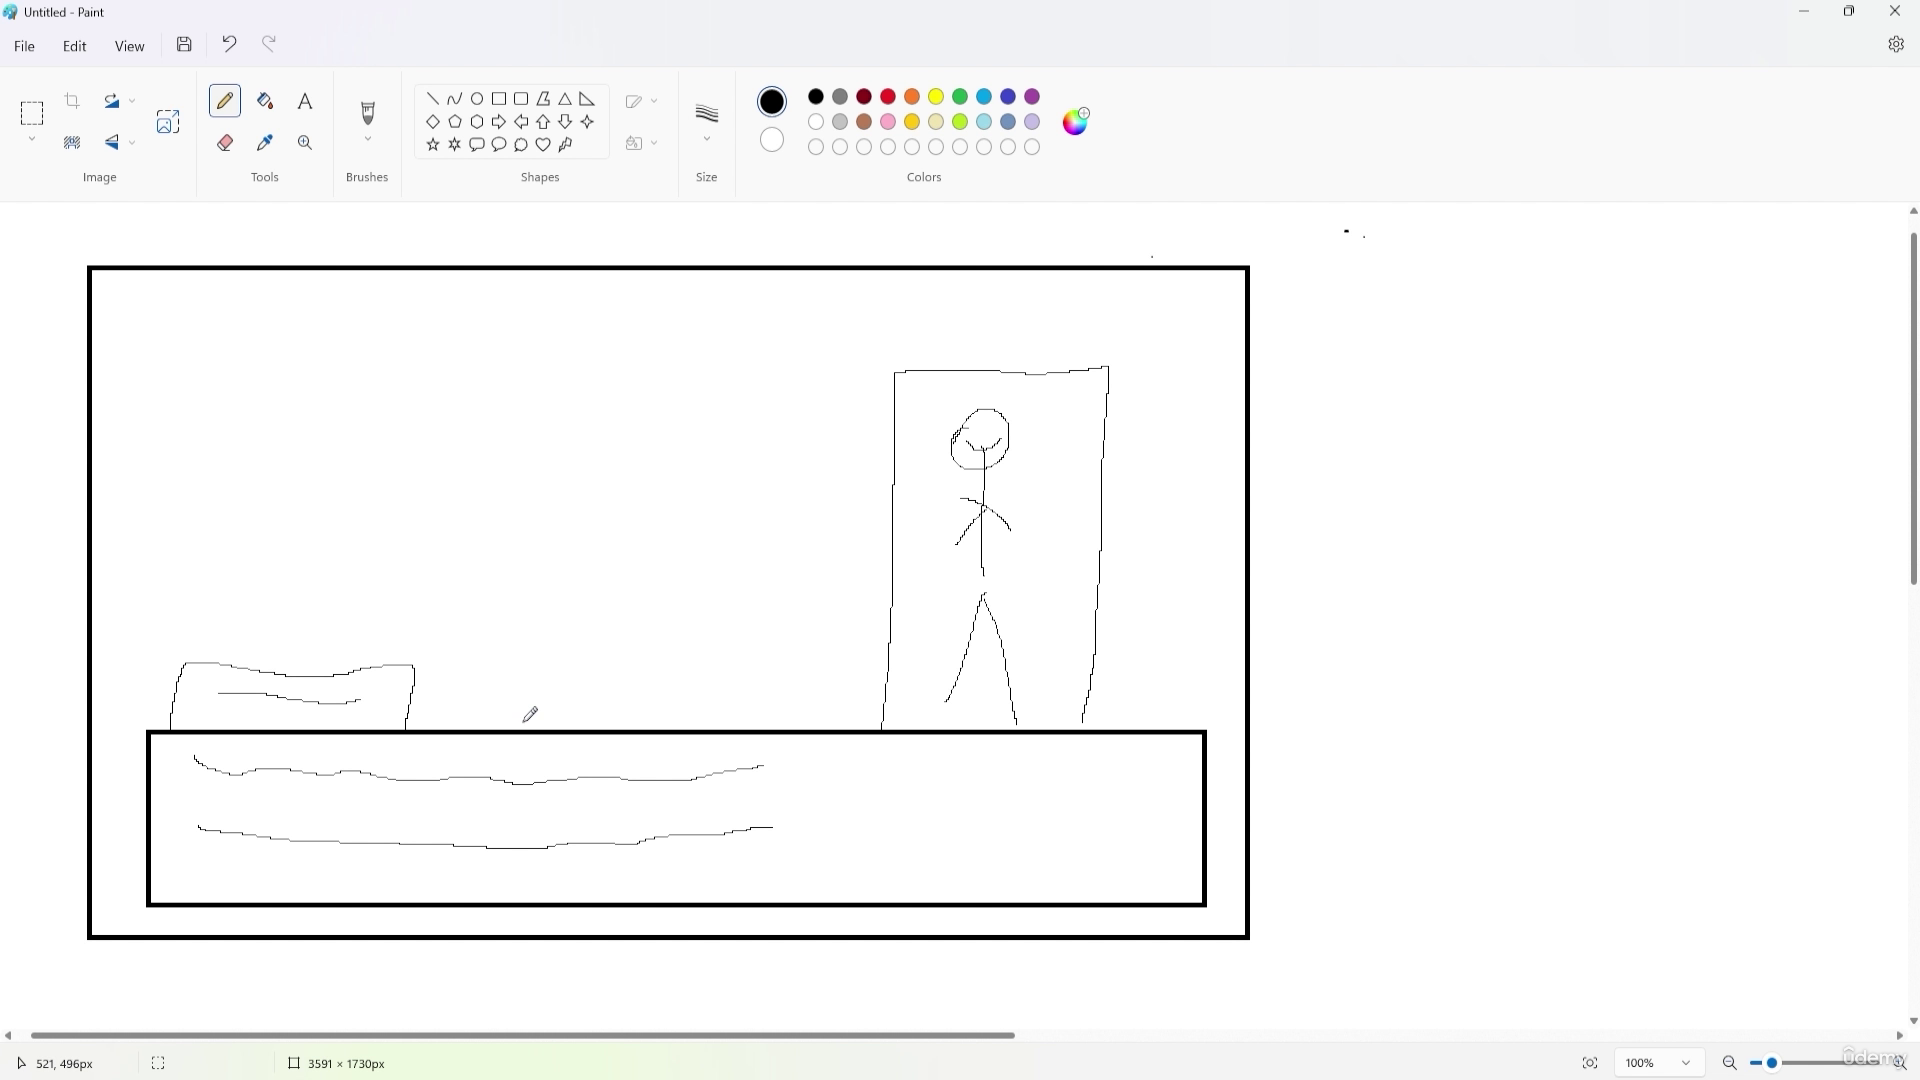Click the Undo button
The height and width of the screenshot is (1080, 1920).
[229, 44]
